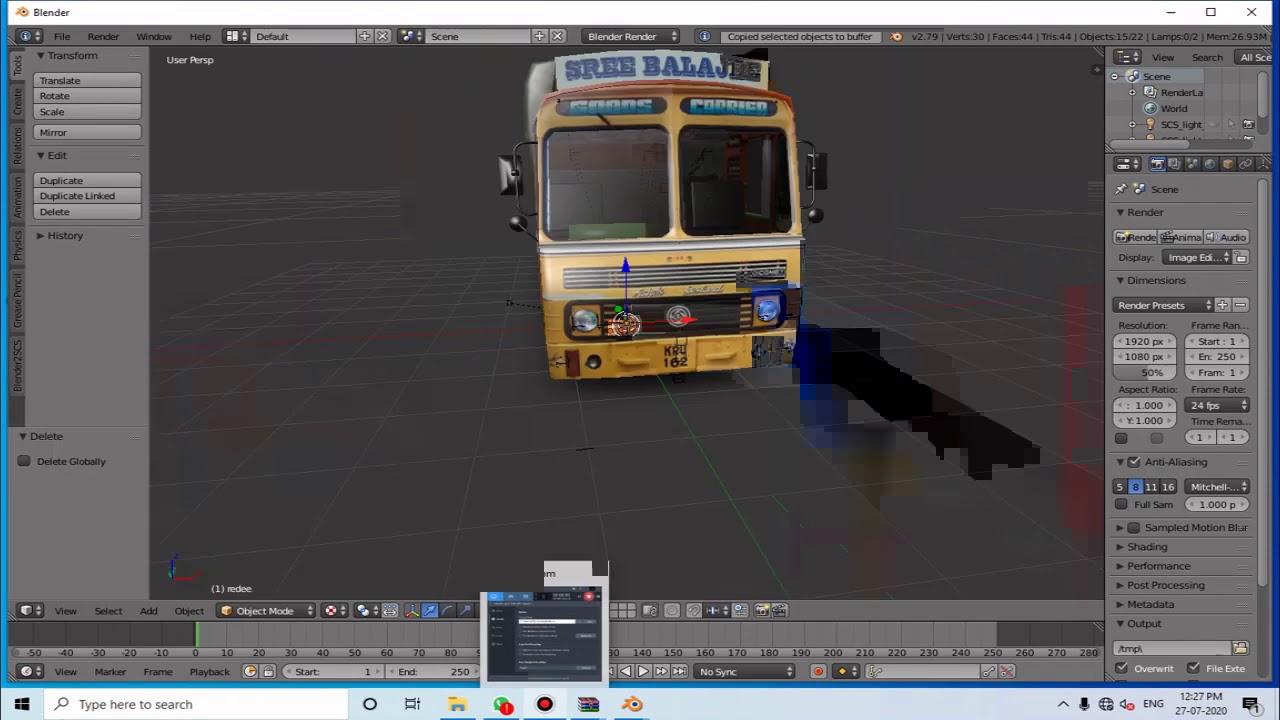Open the Constraints properties tab icon
The image size is (1280, 720).
(x=1245, y=164)
